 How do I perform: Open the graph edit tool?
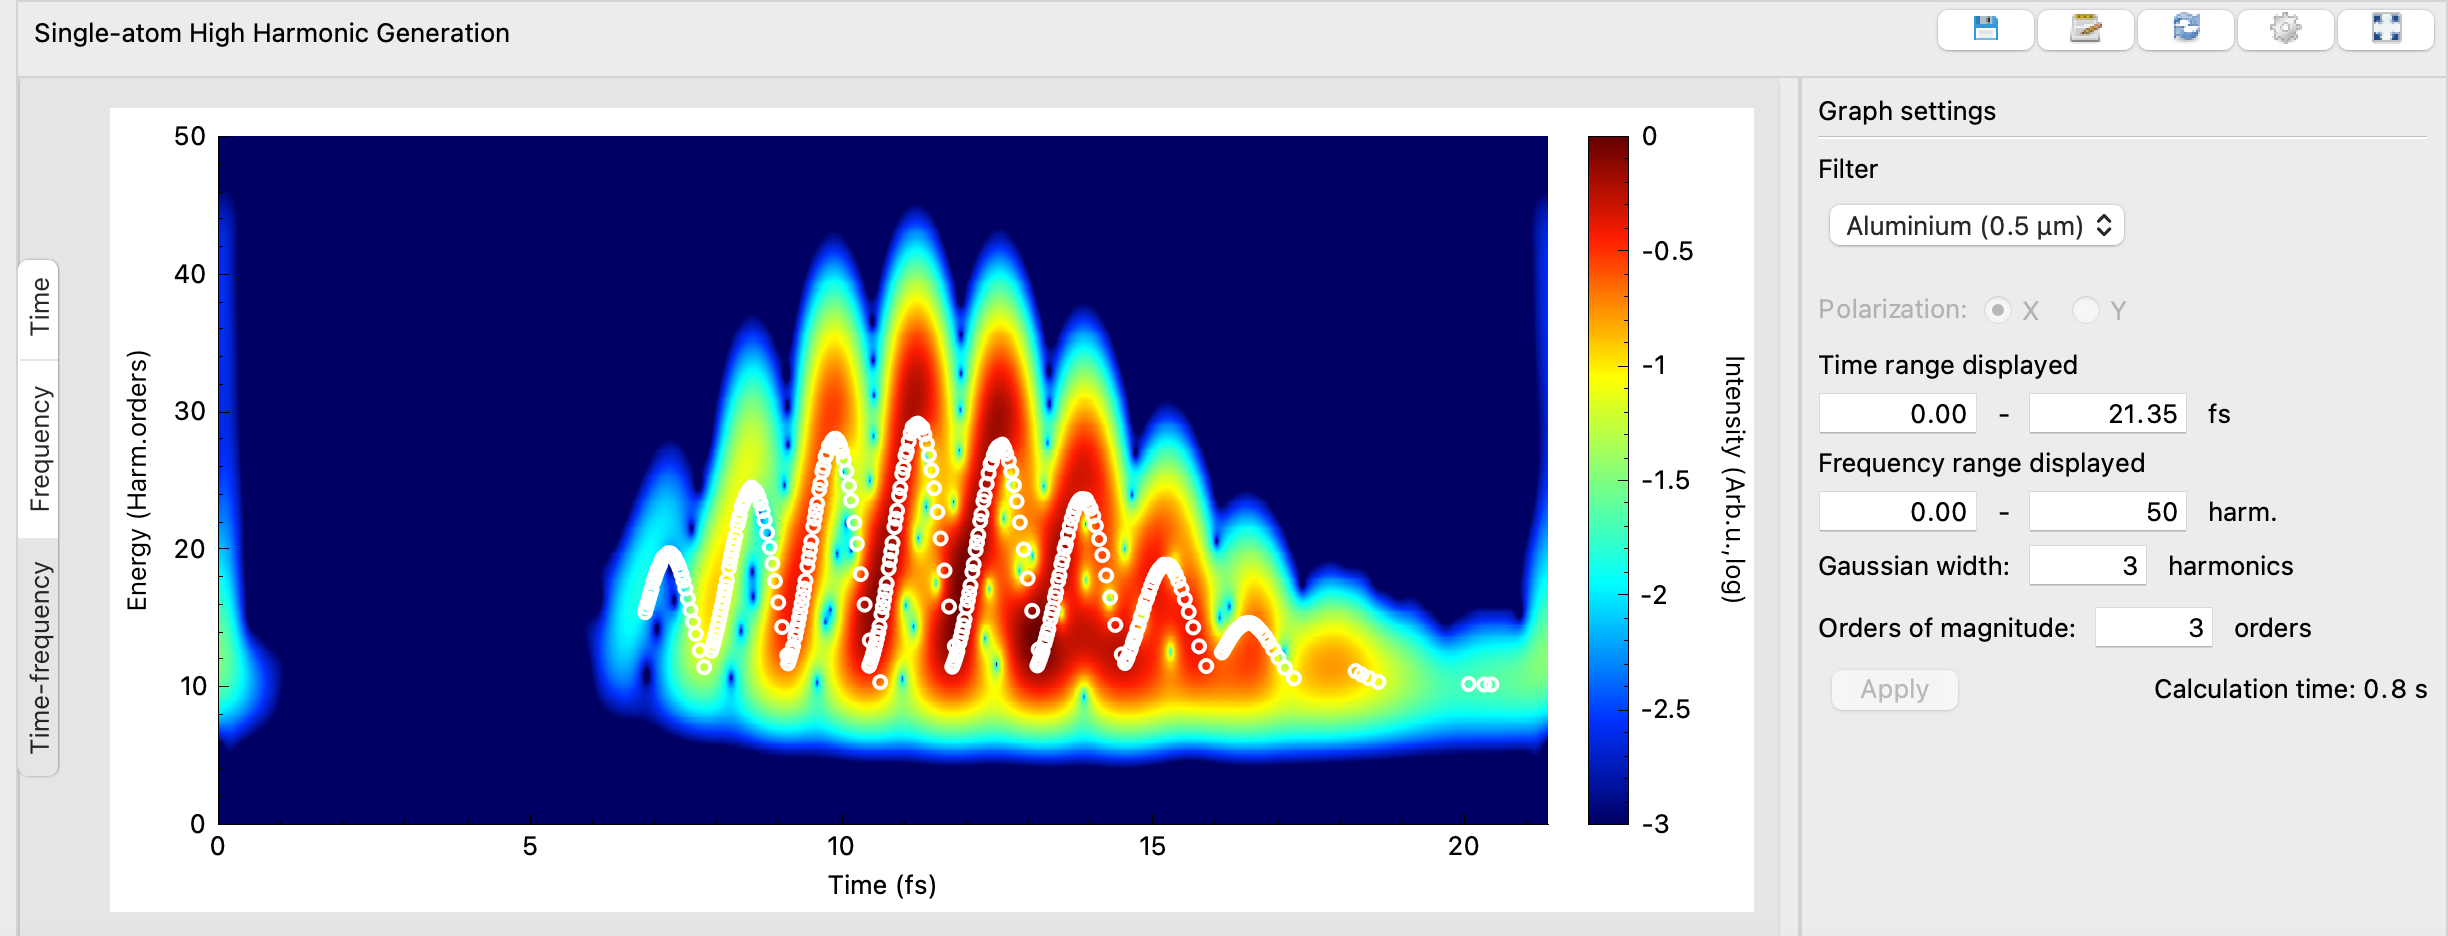2084,30
